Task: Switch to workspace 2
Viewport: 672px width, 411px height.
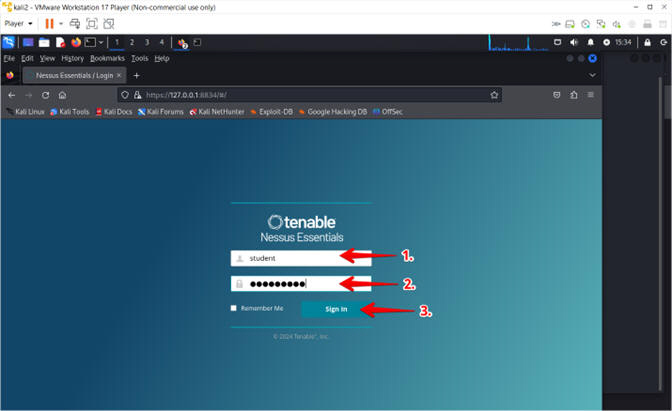Action: (x=132, y=42)
